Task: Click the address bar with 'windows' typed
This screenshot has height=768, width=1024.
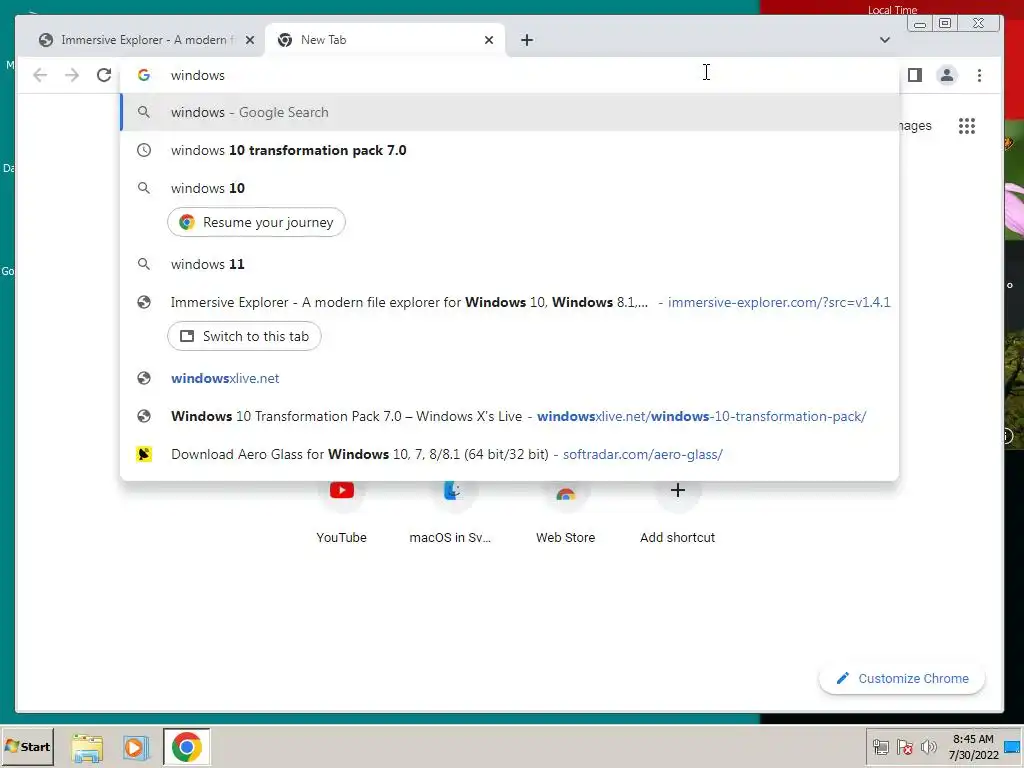Action: point(509,75)
